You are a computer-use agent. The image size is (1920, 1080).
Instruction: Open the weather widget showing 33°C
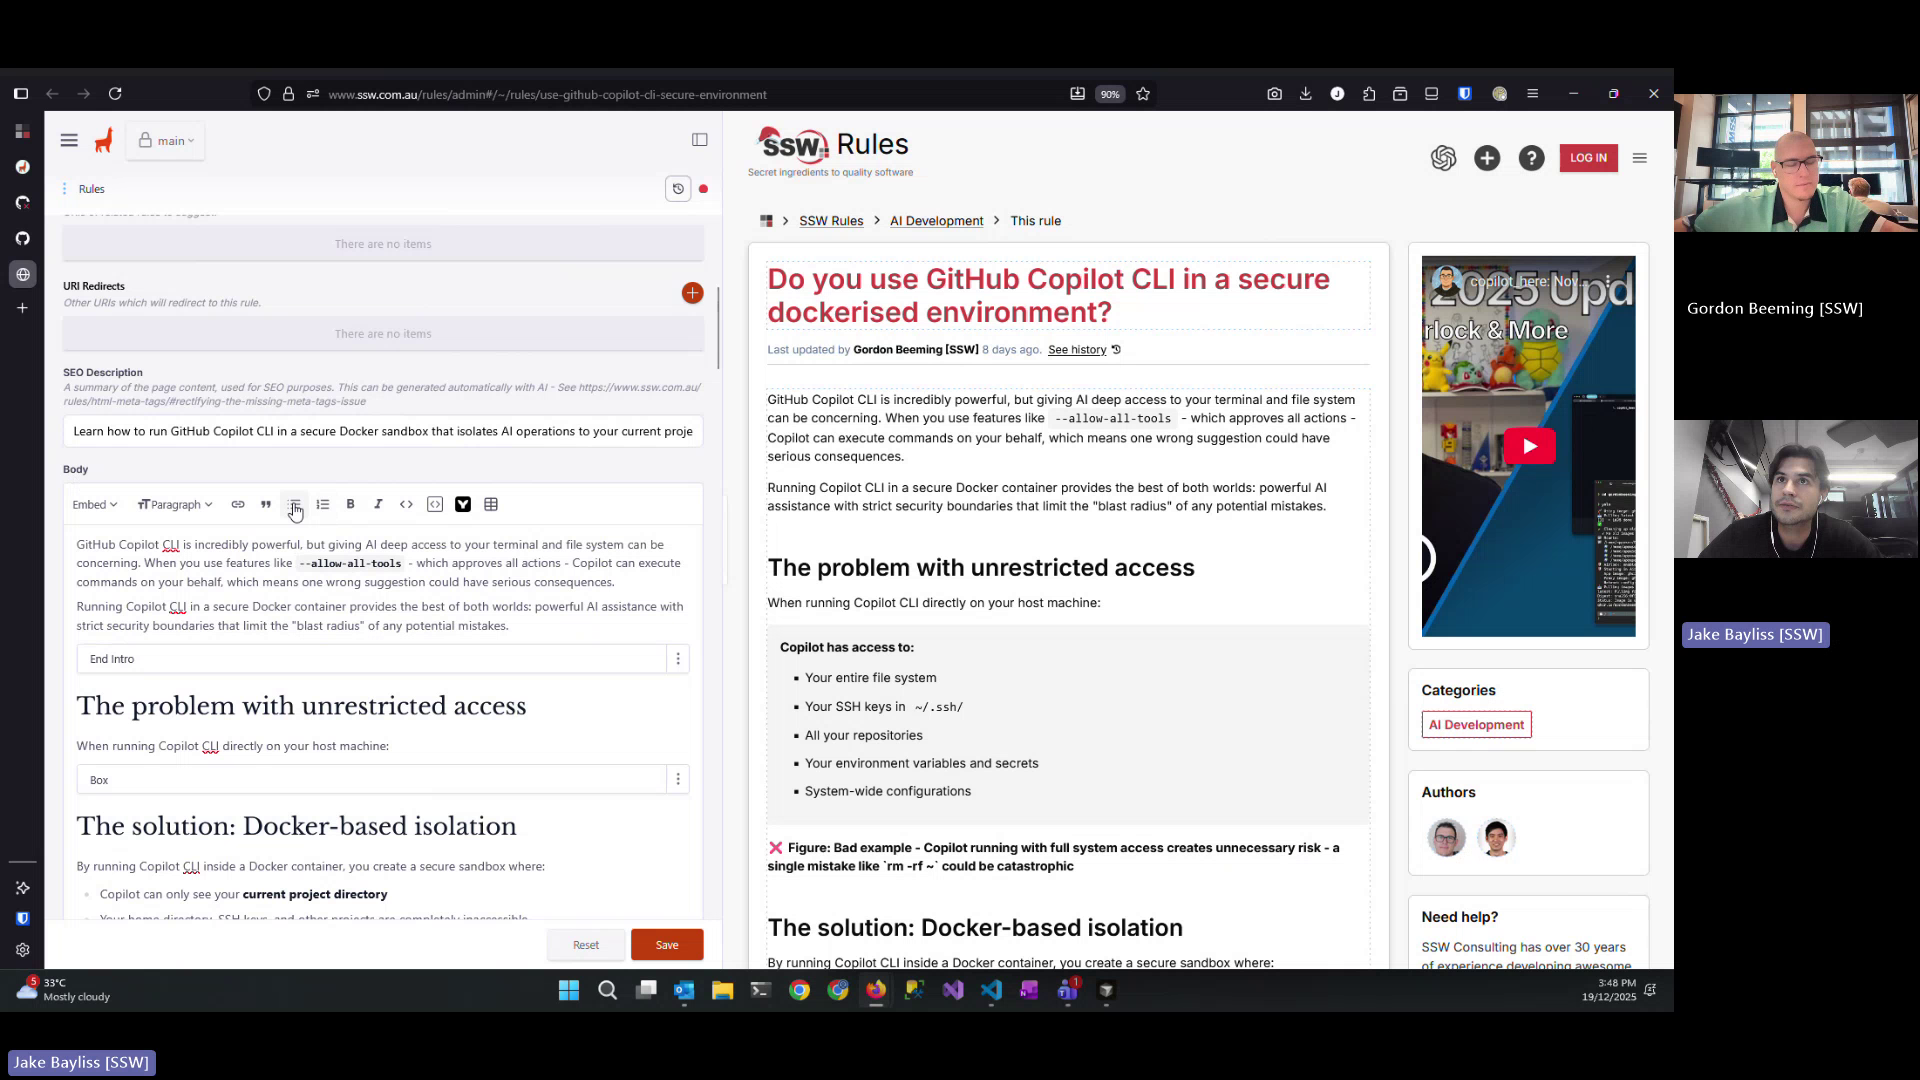63,990
